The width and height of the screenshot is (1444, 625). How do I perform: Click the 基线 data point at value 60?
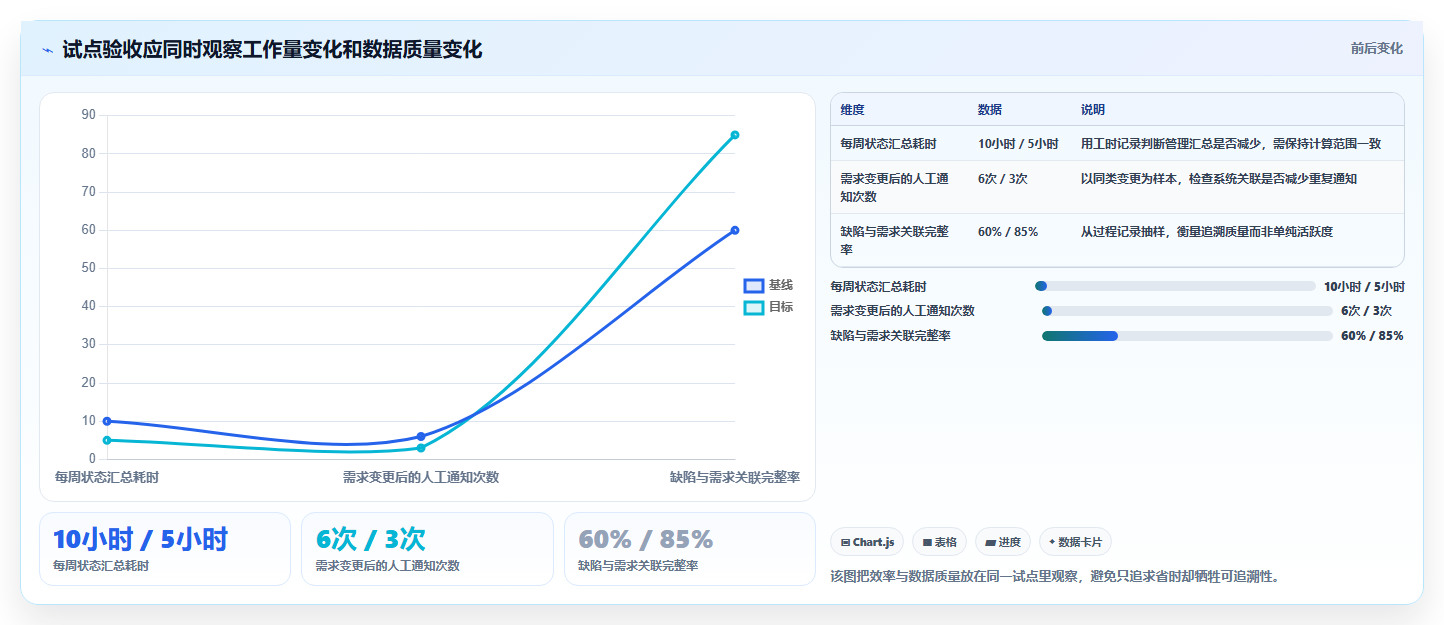(x=735, y=230)
